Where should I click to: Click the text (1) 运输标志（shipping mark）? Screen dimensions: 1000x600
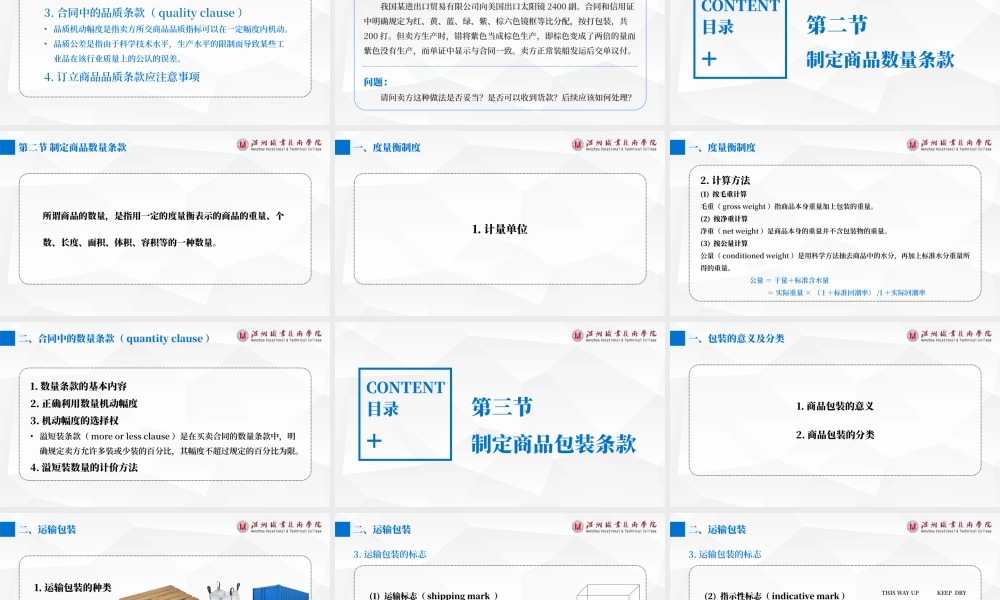(432, 594)
